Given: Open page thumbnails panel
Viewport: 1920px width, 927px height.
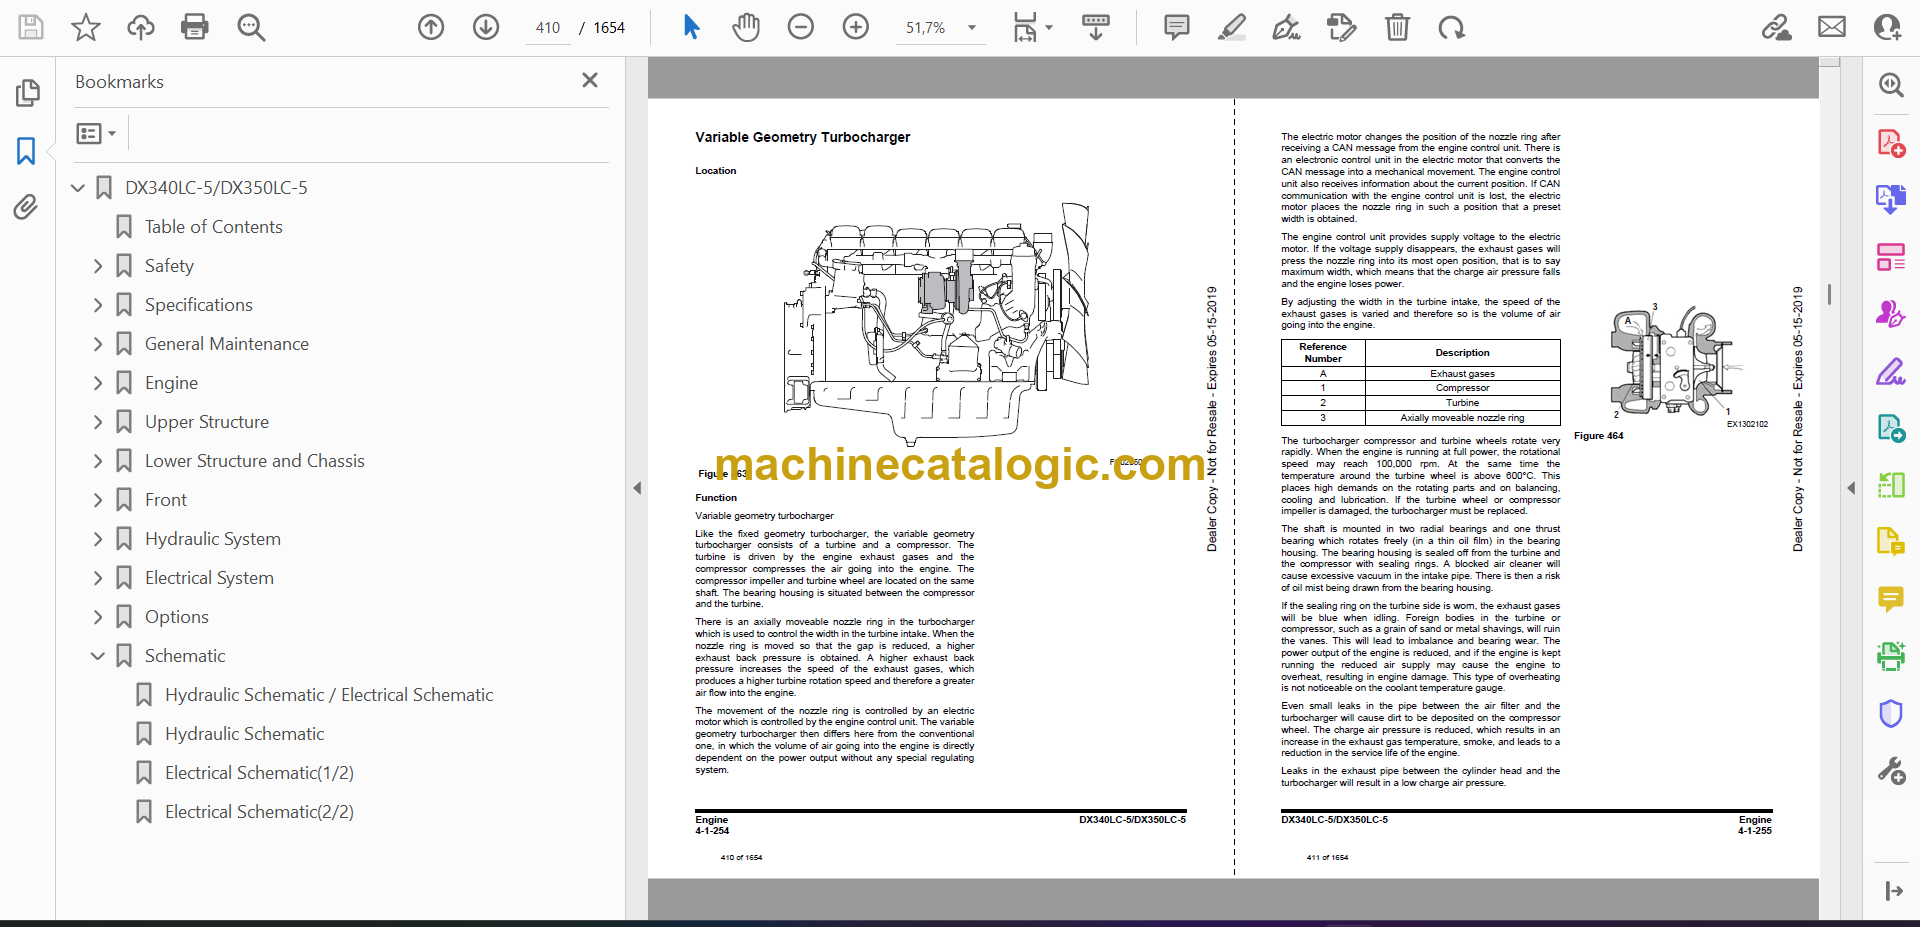Looking at the screenshot, I should click(x=27, y=93).
